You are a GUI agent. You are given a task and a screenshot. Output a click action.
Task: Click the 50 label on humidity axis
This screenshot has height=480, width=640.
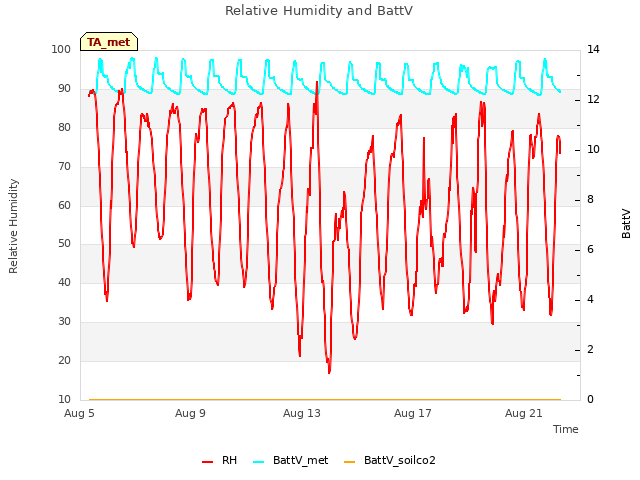pos(64,244)
